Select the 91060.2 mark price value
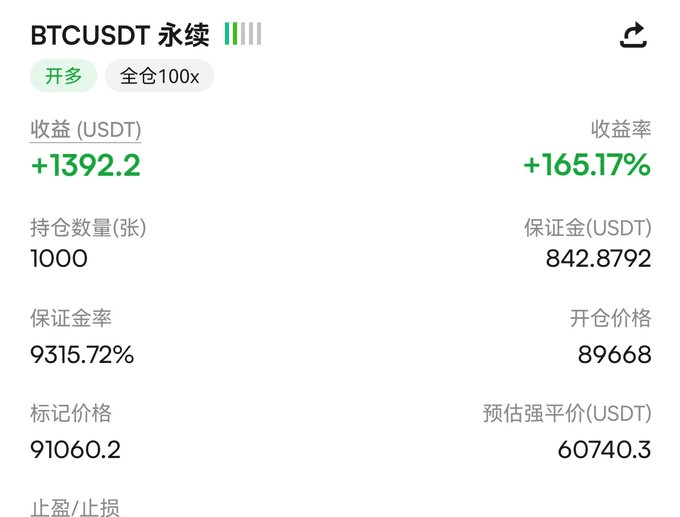 coord(75,450)
